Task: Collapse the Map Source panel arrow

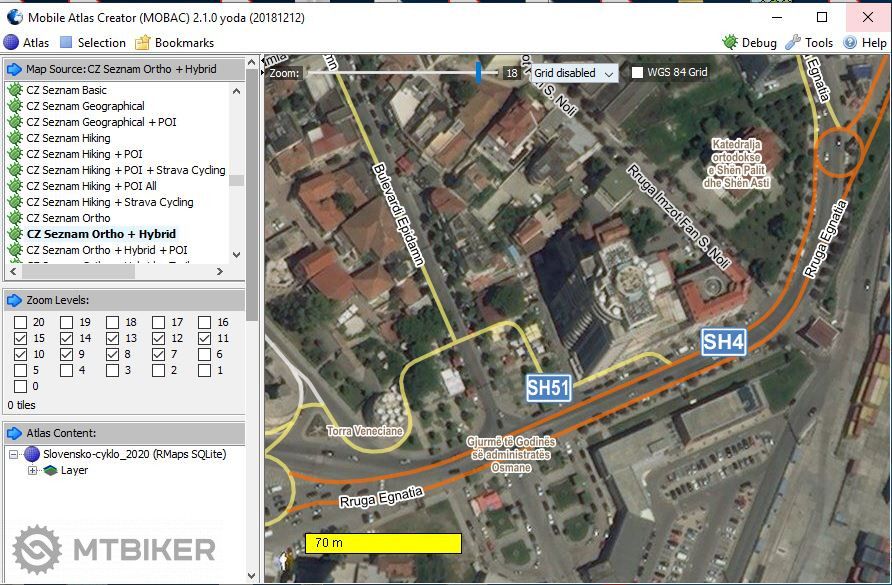Action: [14, 69]
